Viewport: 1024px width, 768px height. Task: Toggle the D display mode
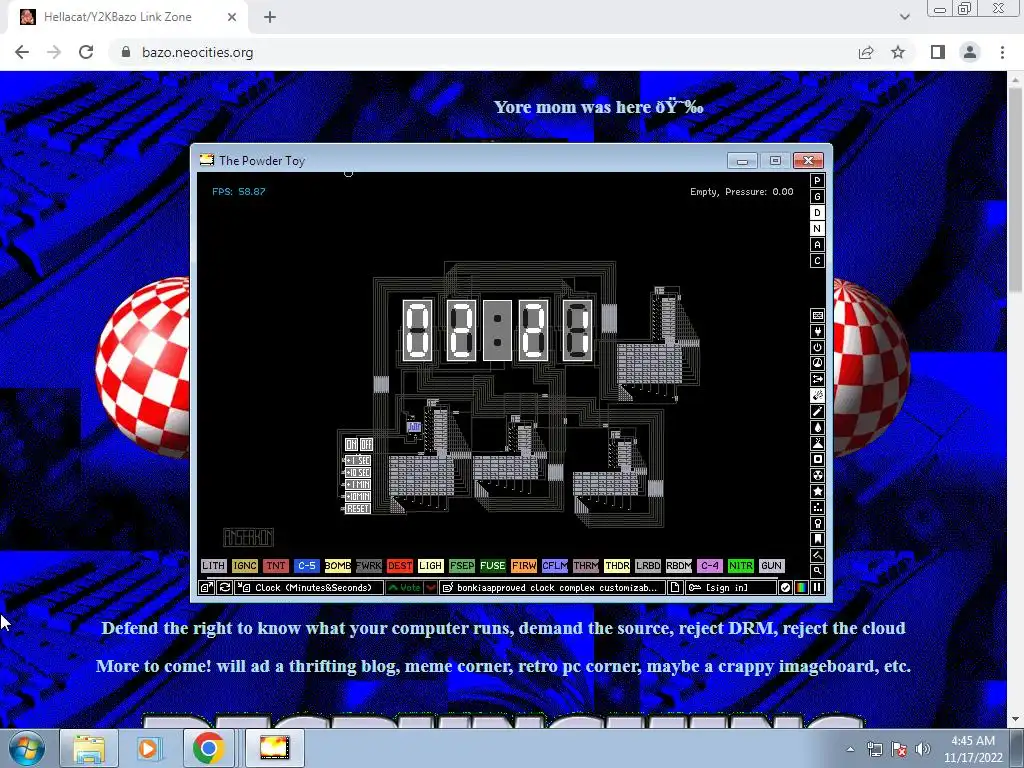tap(817, 213)
